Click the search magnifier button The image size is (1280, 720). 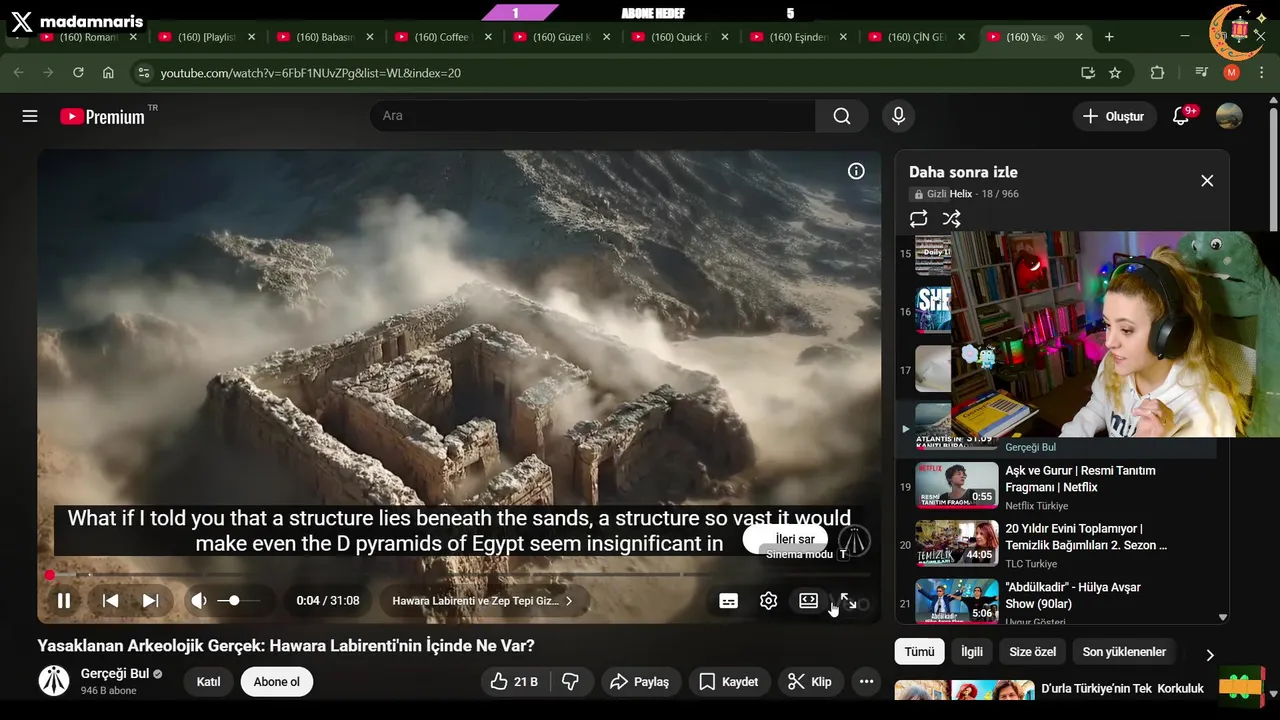point(842,116)
